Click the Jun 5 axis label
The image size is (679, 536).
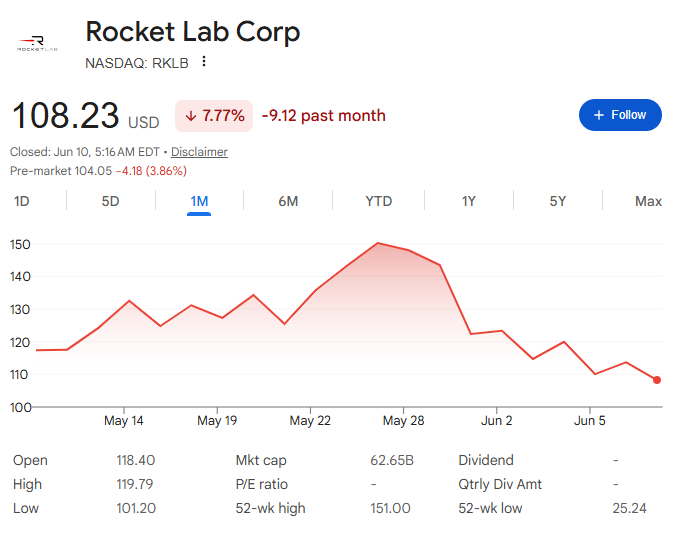[x=590, y=421]
